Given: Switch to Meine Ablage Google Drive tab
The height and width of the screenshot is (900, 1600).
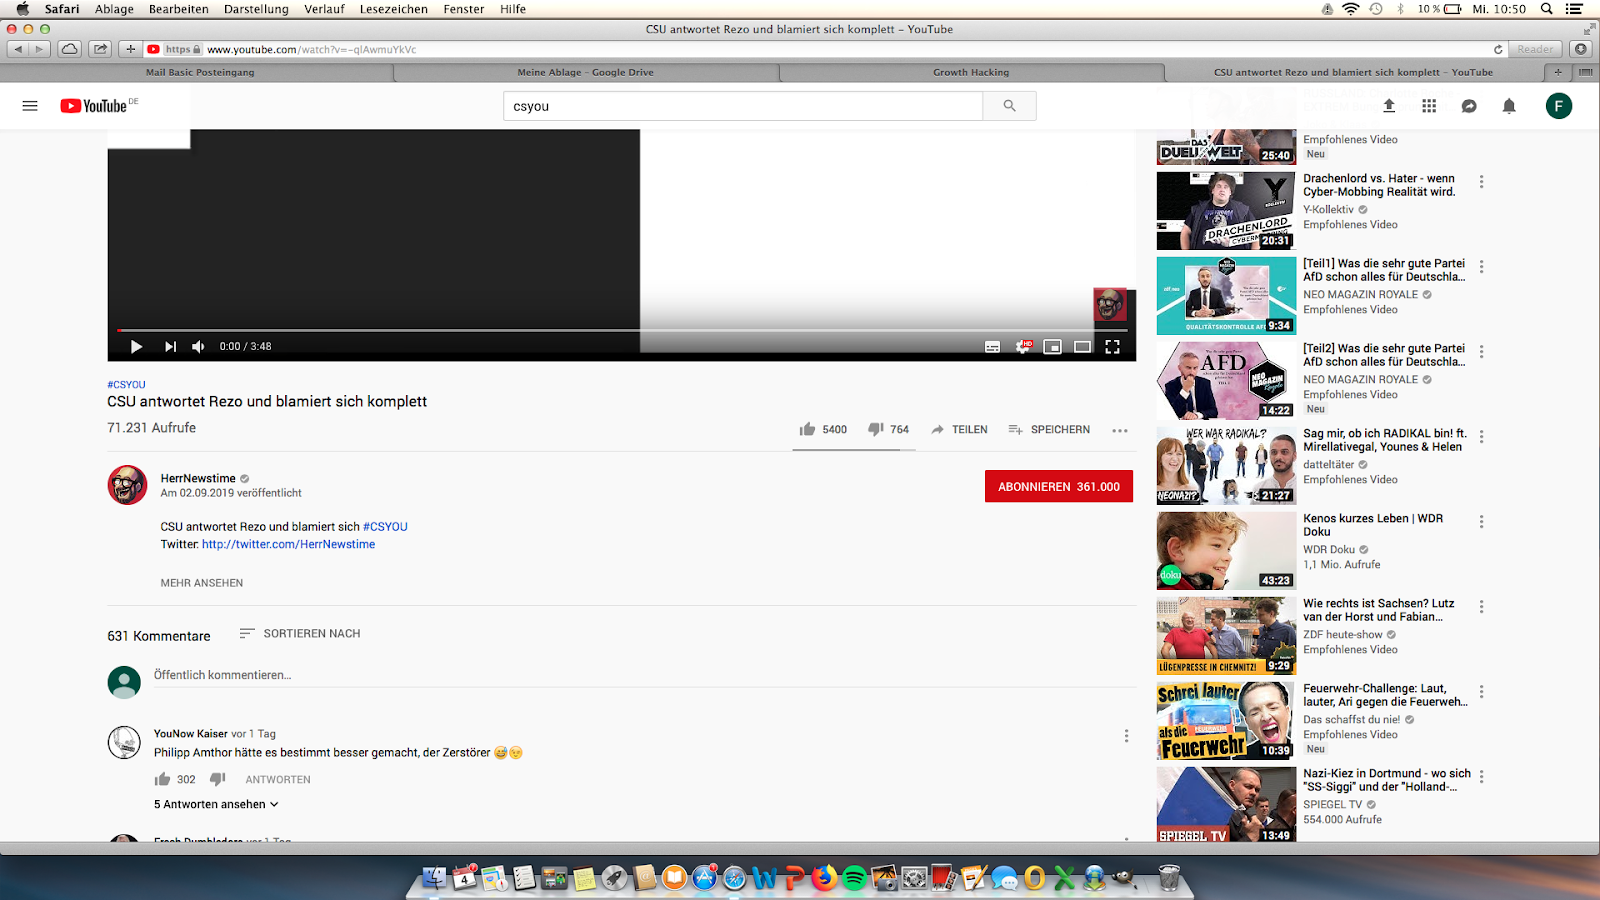Looking at the screenshot, I should 586,72.
